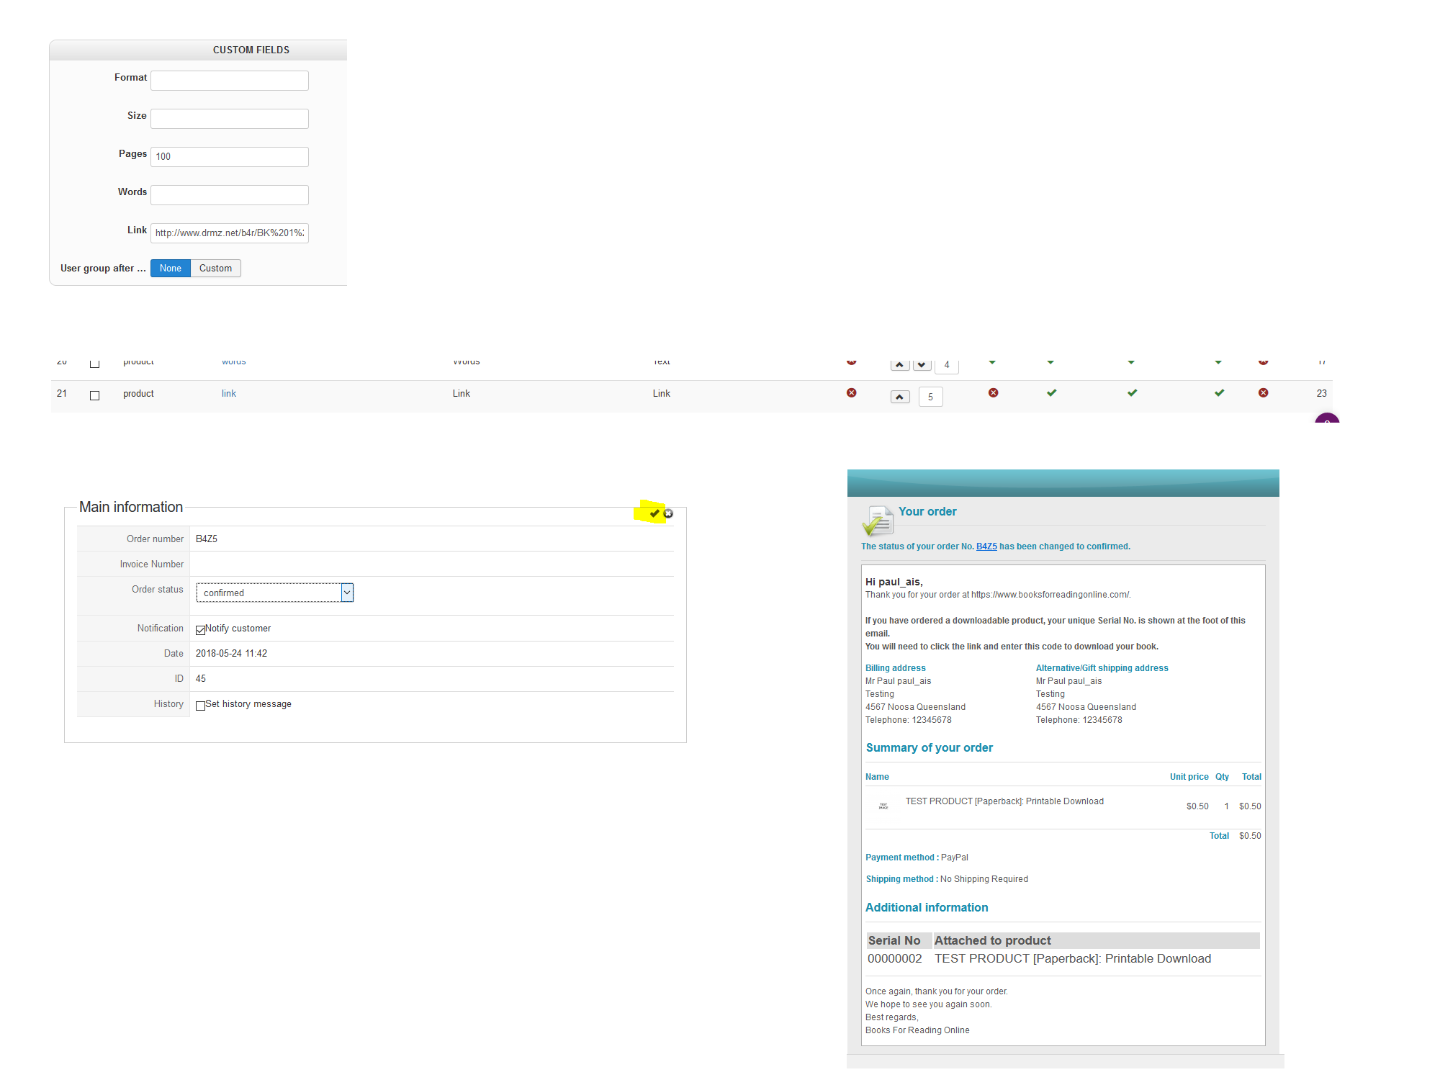Click the document icon beside Your order

[877, 521]
